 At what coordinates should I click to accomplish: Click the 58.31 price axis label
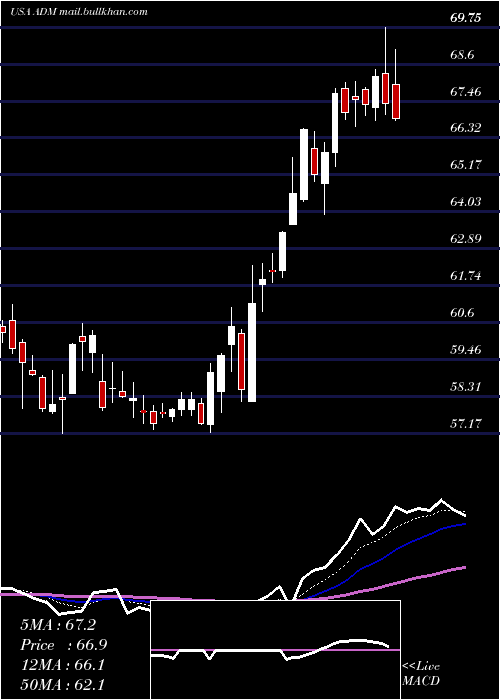tap(466, 386)
